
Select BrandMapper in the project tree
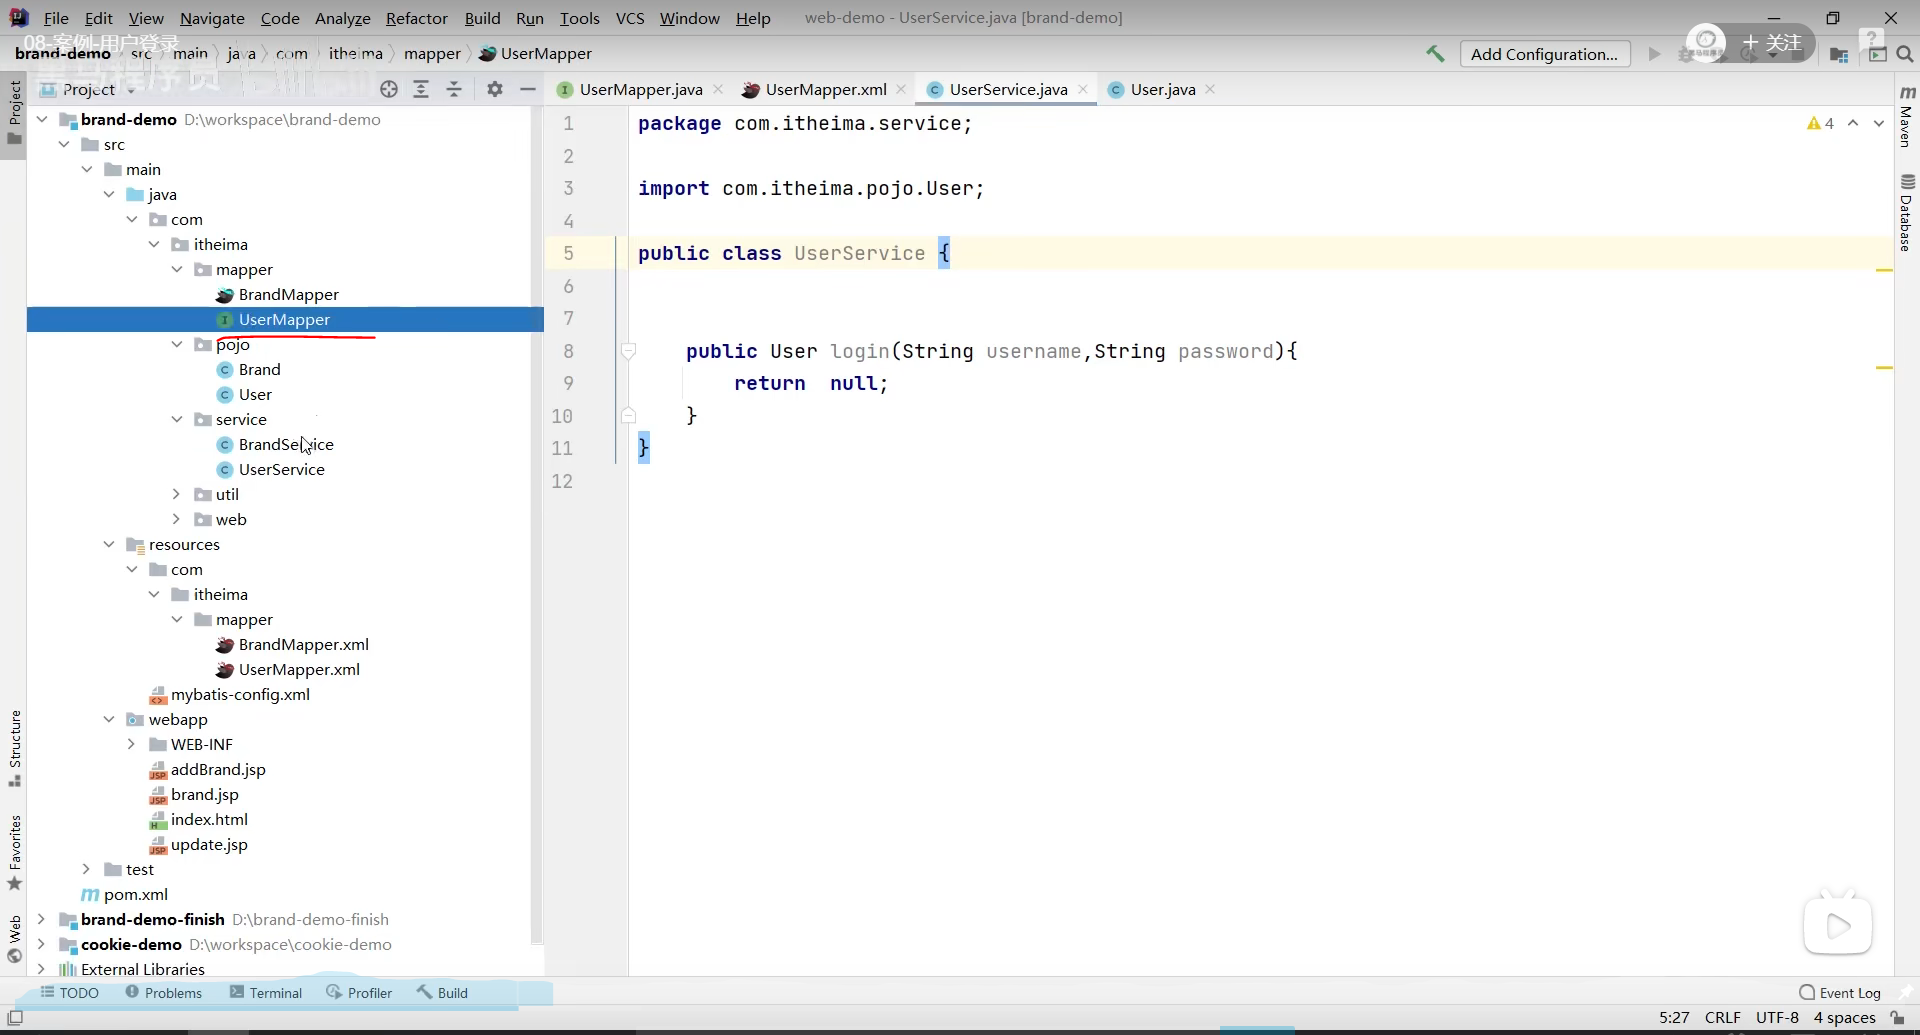pos(288,294)
